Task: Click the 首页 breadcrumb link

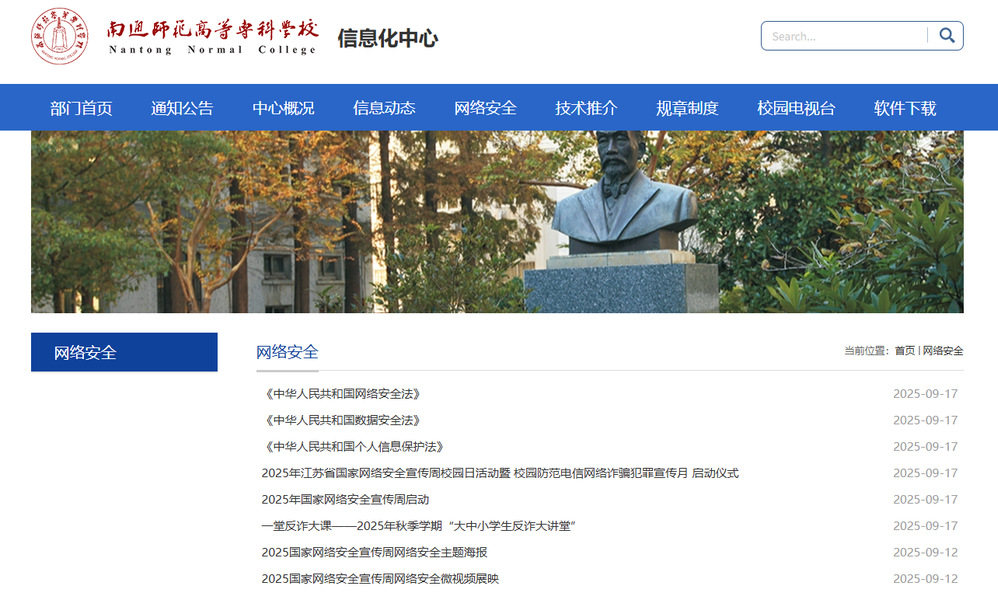Action: [x=904, y=351]
